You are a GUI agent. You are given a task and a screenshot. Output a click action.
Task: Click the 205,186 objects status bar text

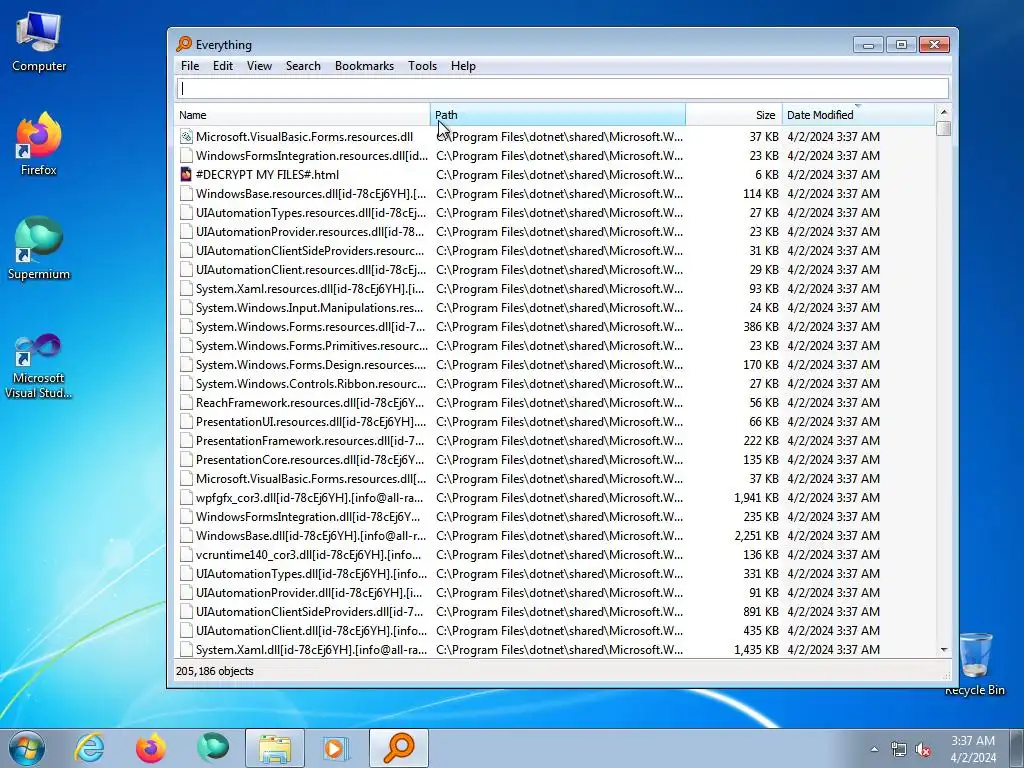[215, 671]
